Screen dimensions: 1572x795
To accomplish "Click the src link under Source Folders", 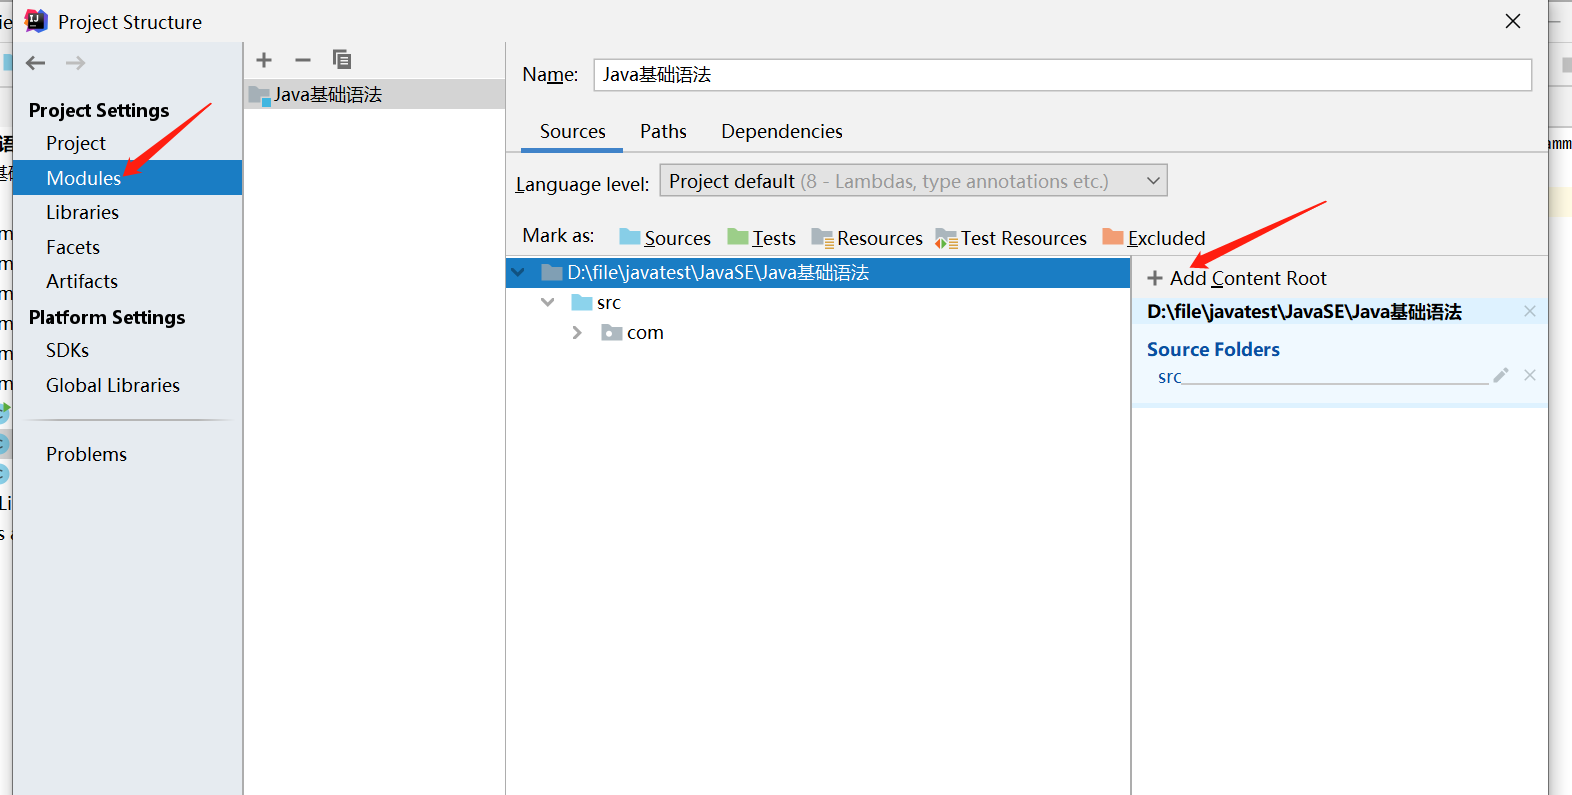I will click(x=1170, y=377).
